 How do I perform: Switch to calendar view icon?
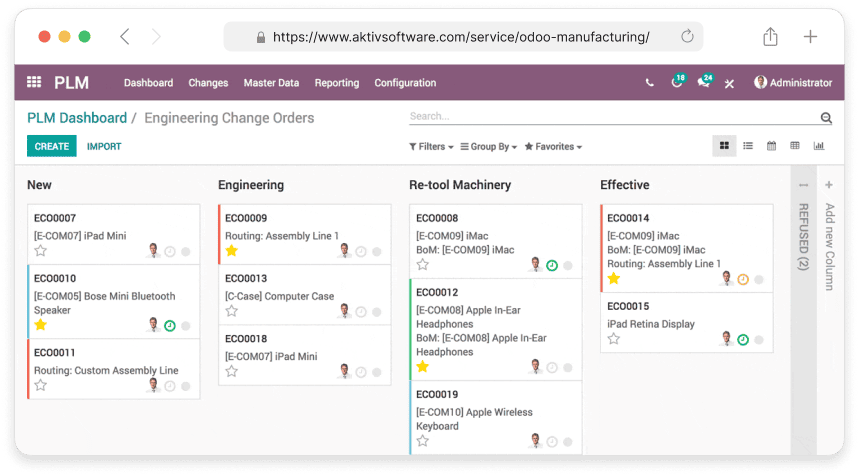pos(772,146)
